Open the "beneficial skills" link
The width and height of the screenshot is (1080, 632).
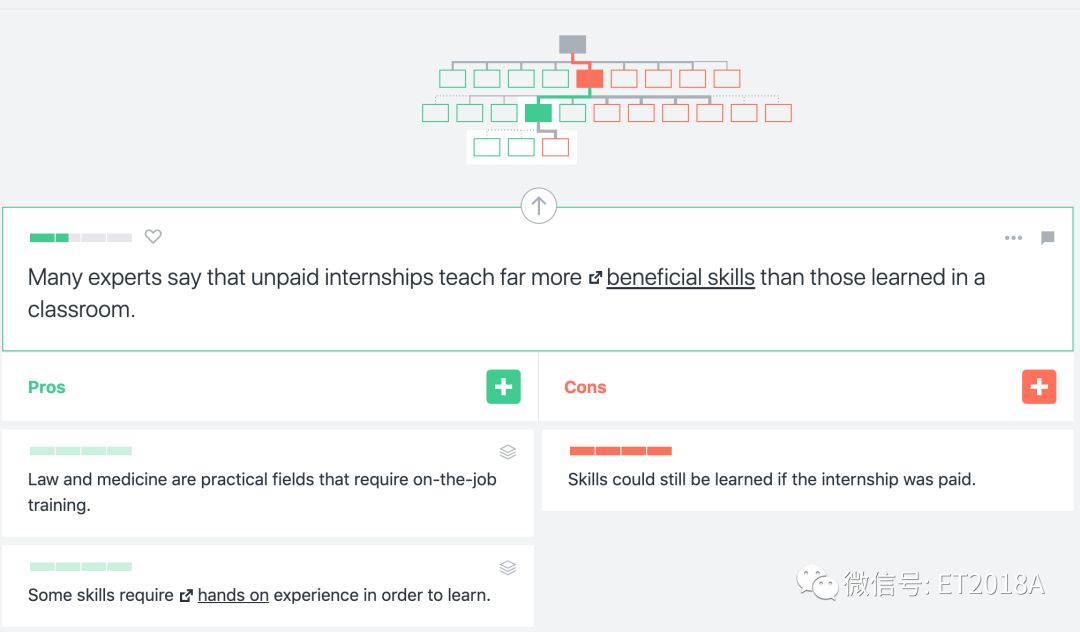click(680, 277)
